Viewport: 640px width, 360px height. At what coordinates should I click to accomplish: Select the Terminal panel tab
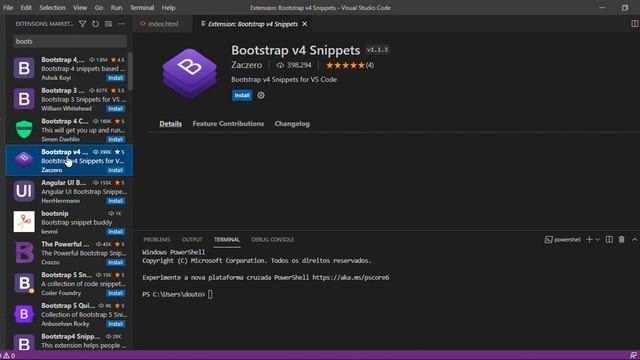point(227,240)
